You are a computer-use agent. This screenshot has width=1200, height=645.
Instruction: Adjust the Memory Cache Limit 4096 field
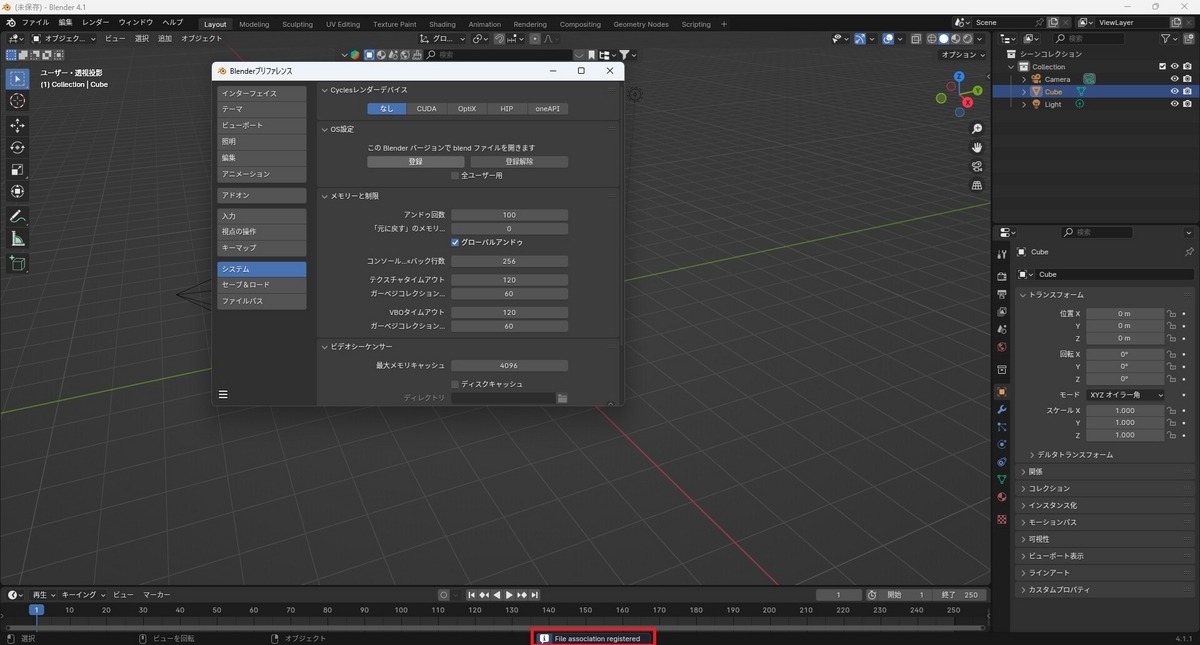[x=509, y=366]
